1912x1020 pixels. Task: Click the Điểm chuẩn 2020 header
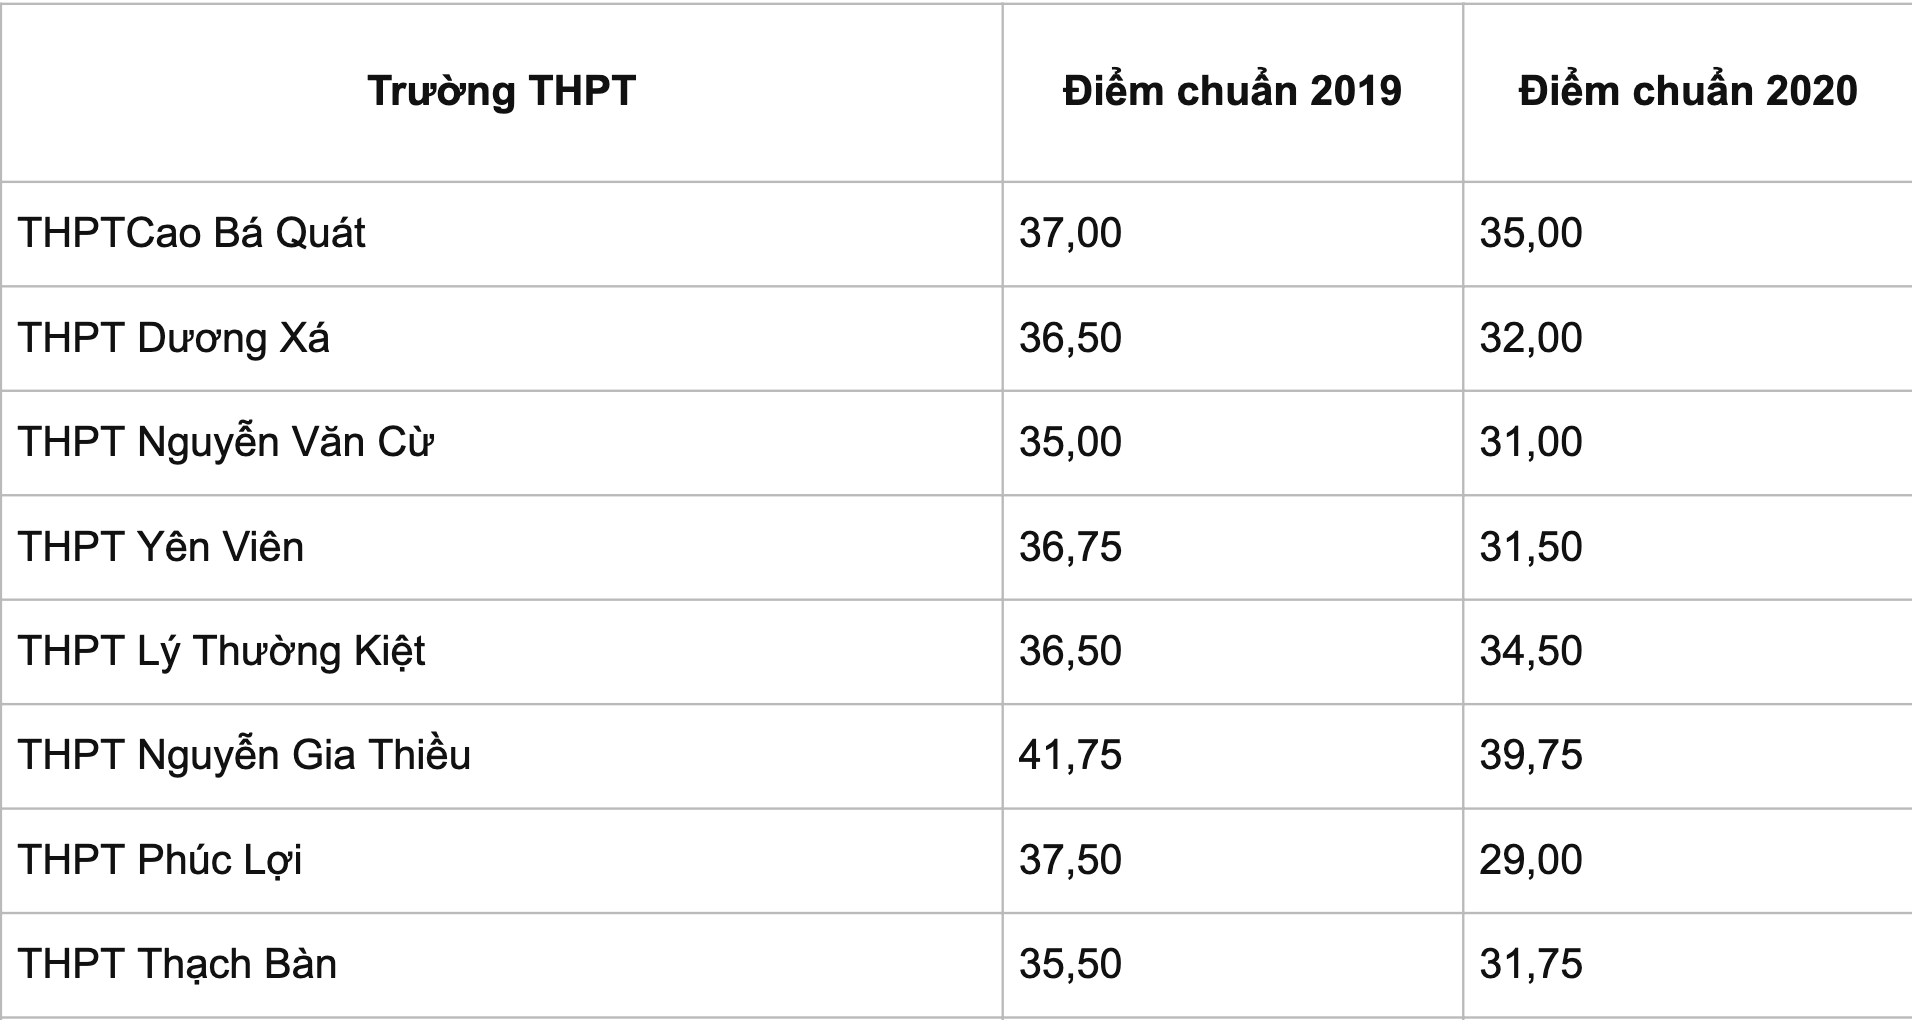1687,91
